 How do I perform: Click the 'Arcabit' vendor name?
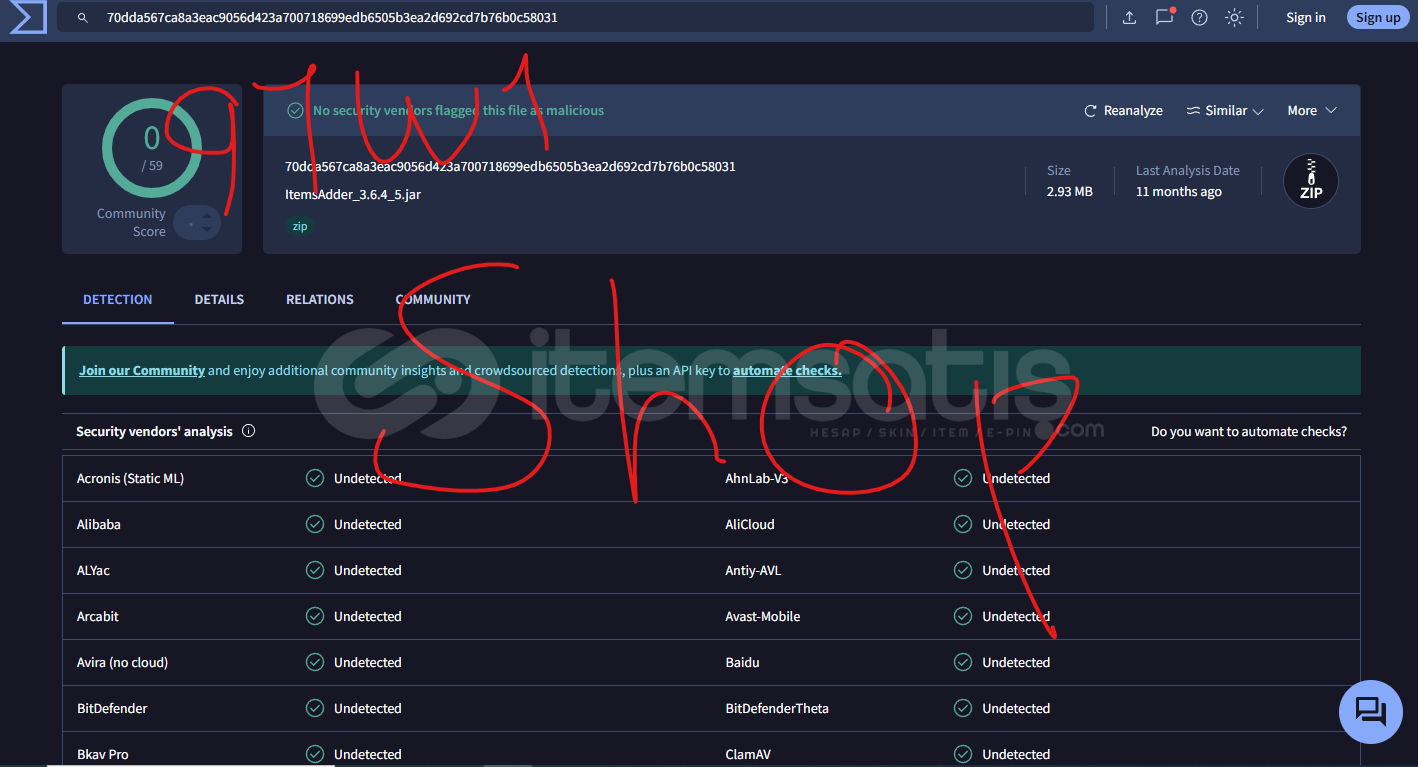click(x=98, y=616)
